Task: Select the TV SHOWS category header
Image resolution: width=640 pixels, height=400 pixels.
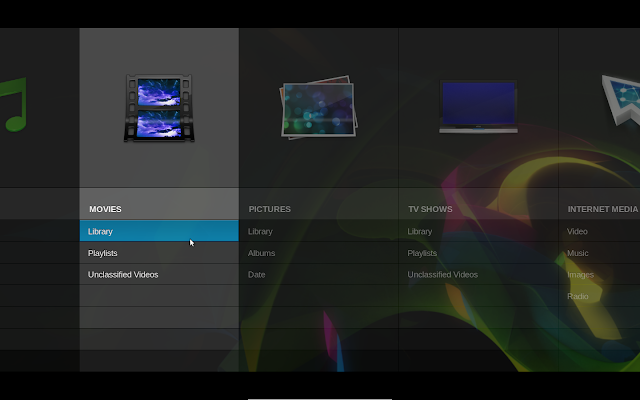Action: click(x=430, y=209)
